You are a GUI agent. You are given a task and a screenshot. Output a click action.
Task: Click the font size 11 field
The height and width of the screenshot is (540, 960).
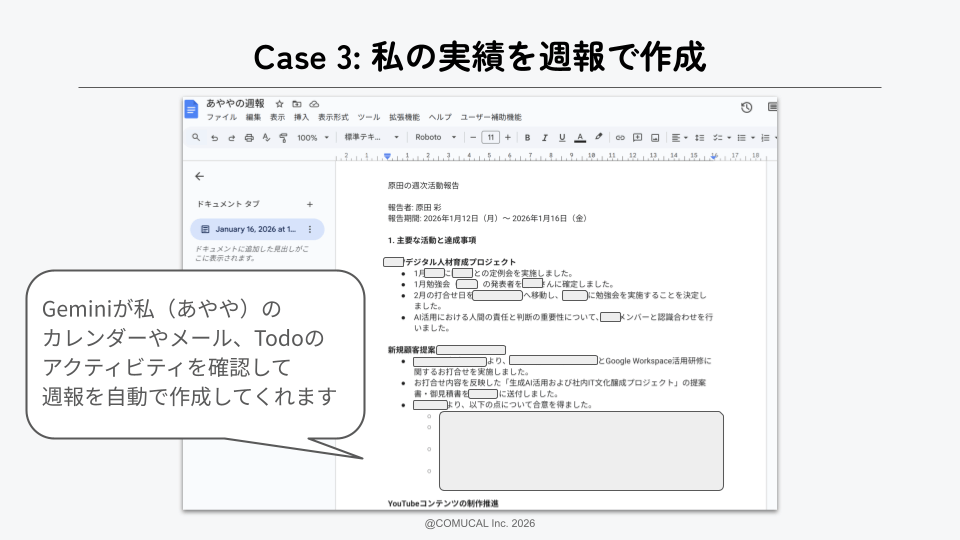[490, 138]
